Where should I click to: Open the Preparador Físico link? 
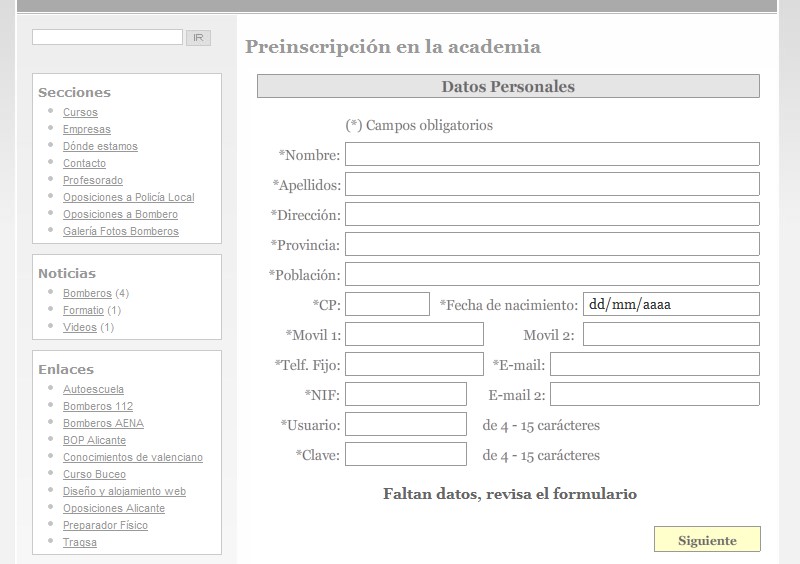[x=105, y=525]
